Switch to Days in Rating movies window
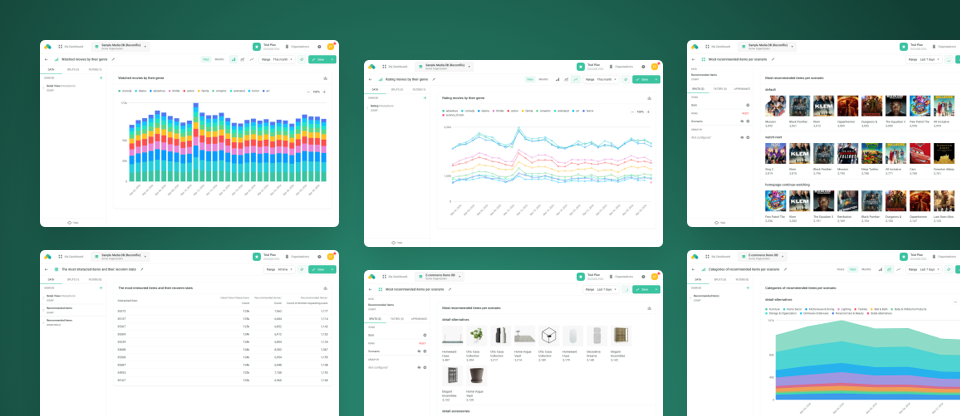 point(530,79)
